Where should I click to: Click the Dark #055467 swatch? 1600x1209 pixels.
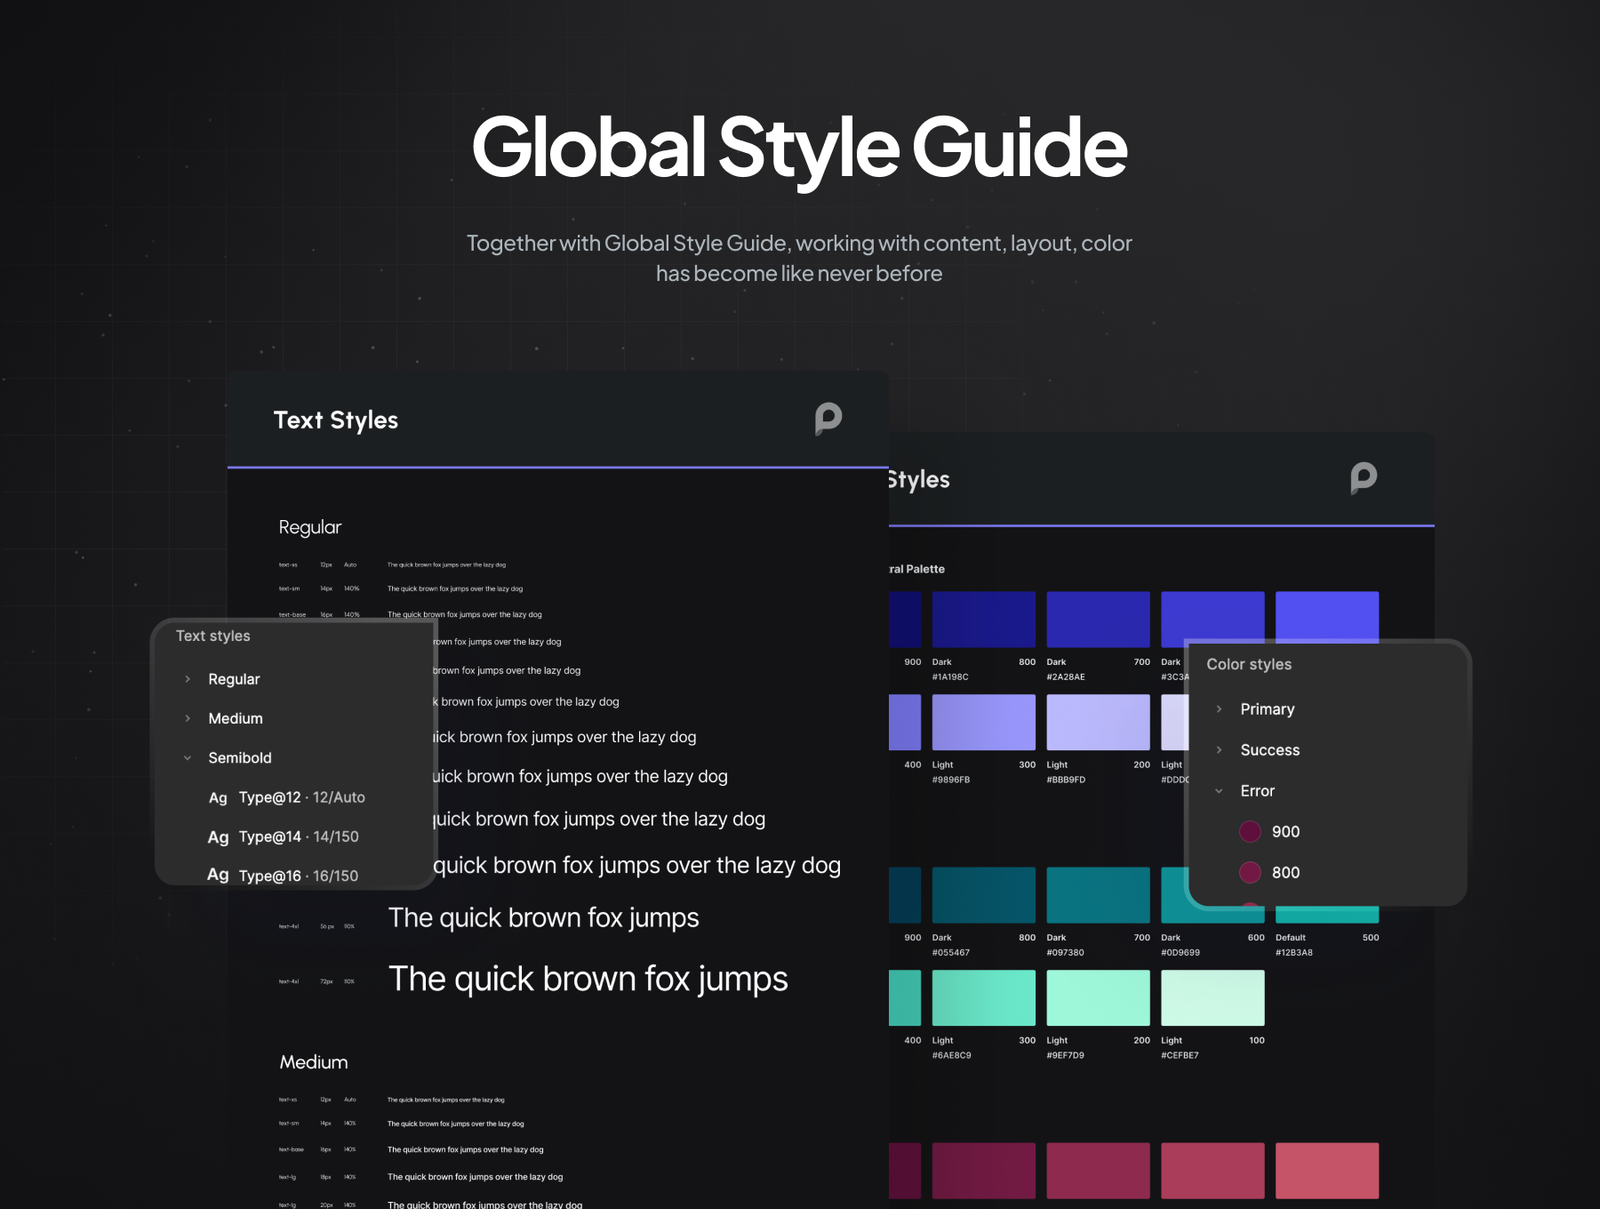982,895
